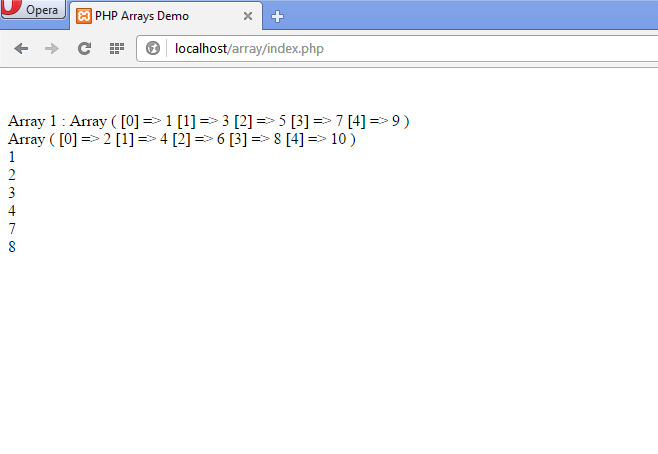658x454 pixels.
Task: Go forward to the next page
Action: click(x=52, y=49)
